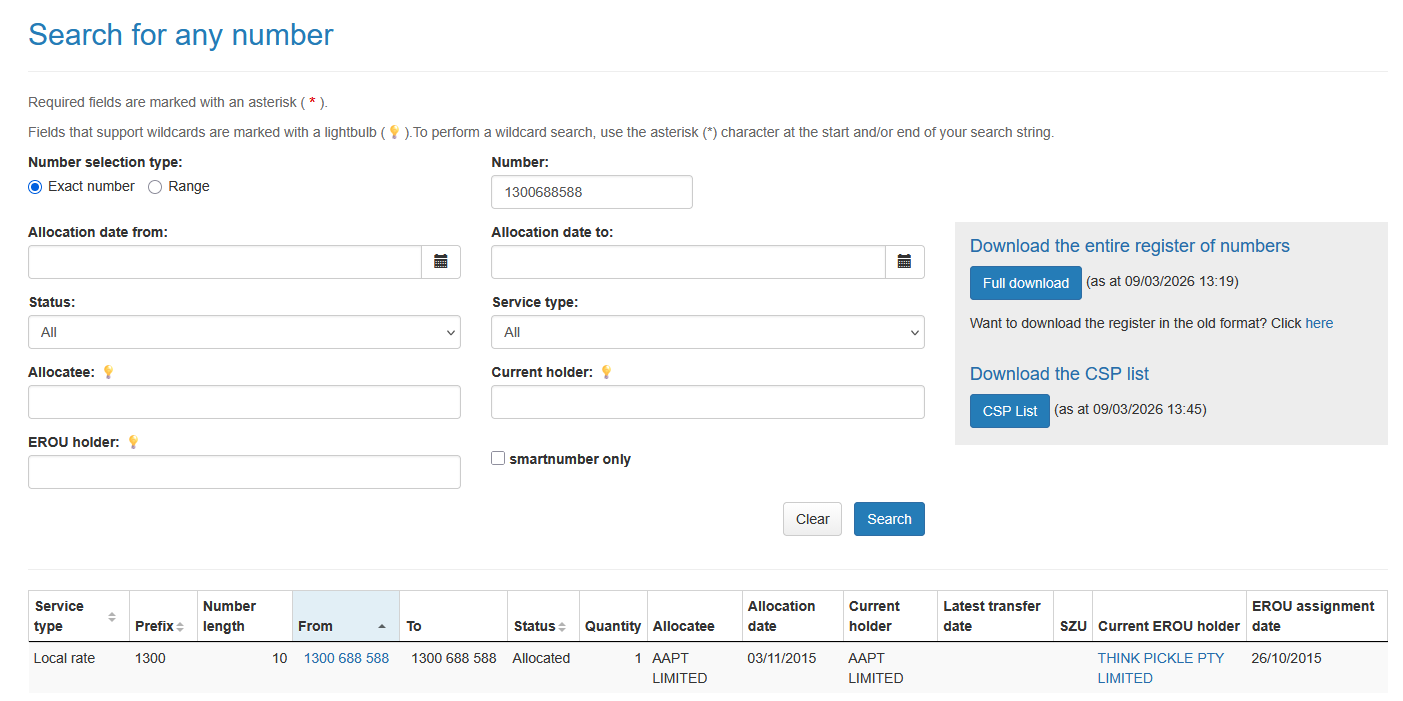This screenshot has width=1403, height=701.
Task: Click the Clear button
Action: pos(812,519)
